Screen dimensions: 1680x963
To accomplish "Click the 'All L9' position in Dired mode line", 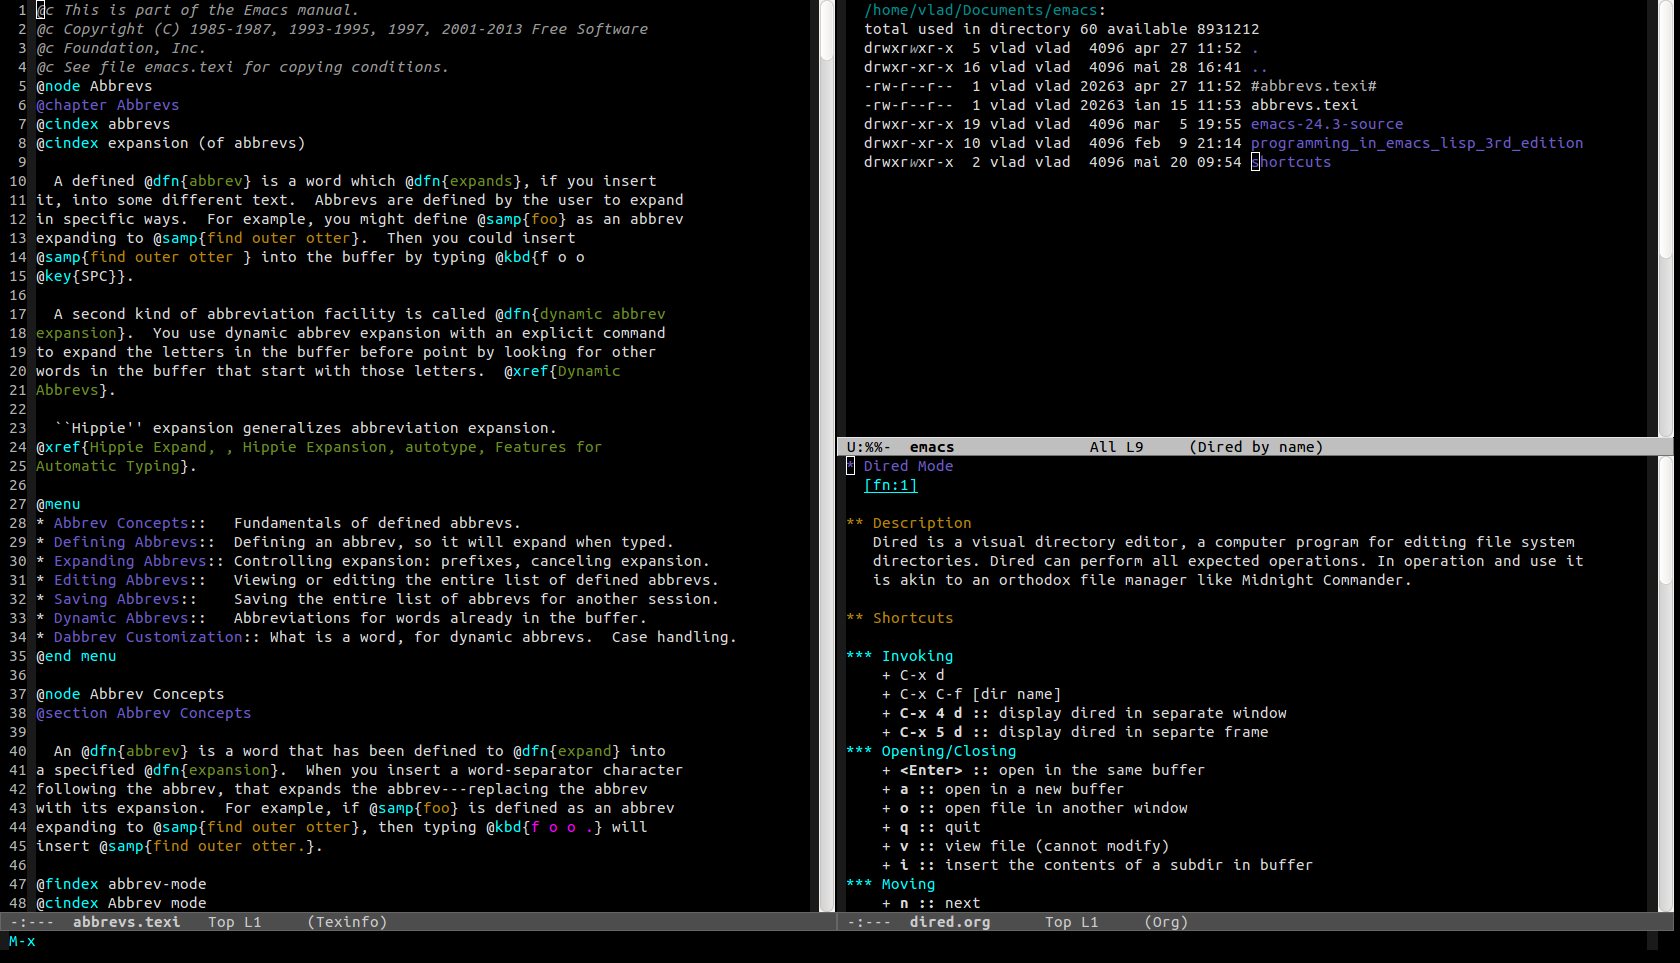I will (x=1116, y=447).
